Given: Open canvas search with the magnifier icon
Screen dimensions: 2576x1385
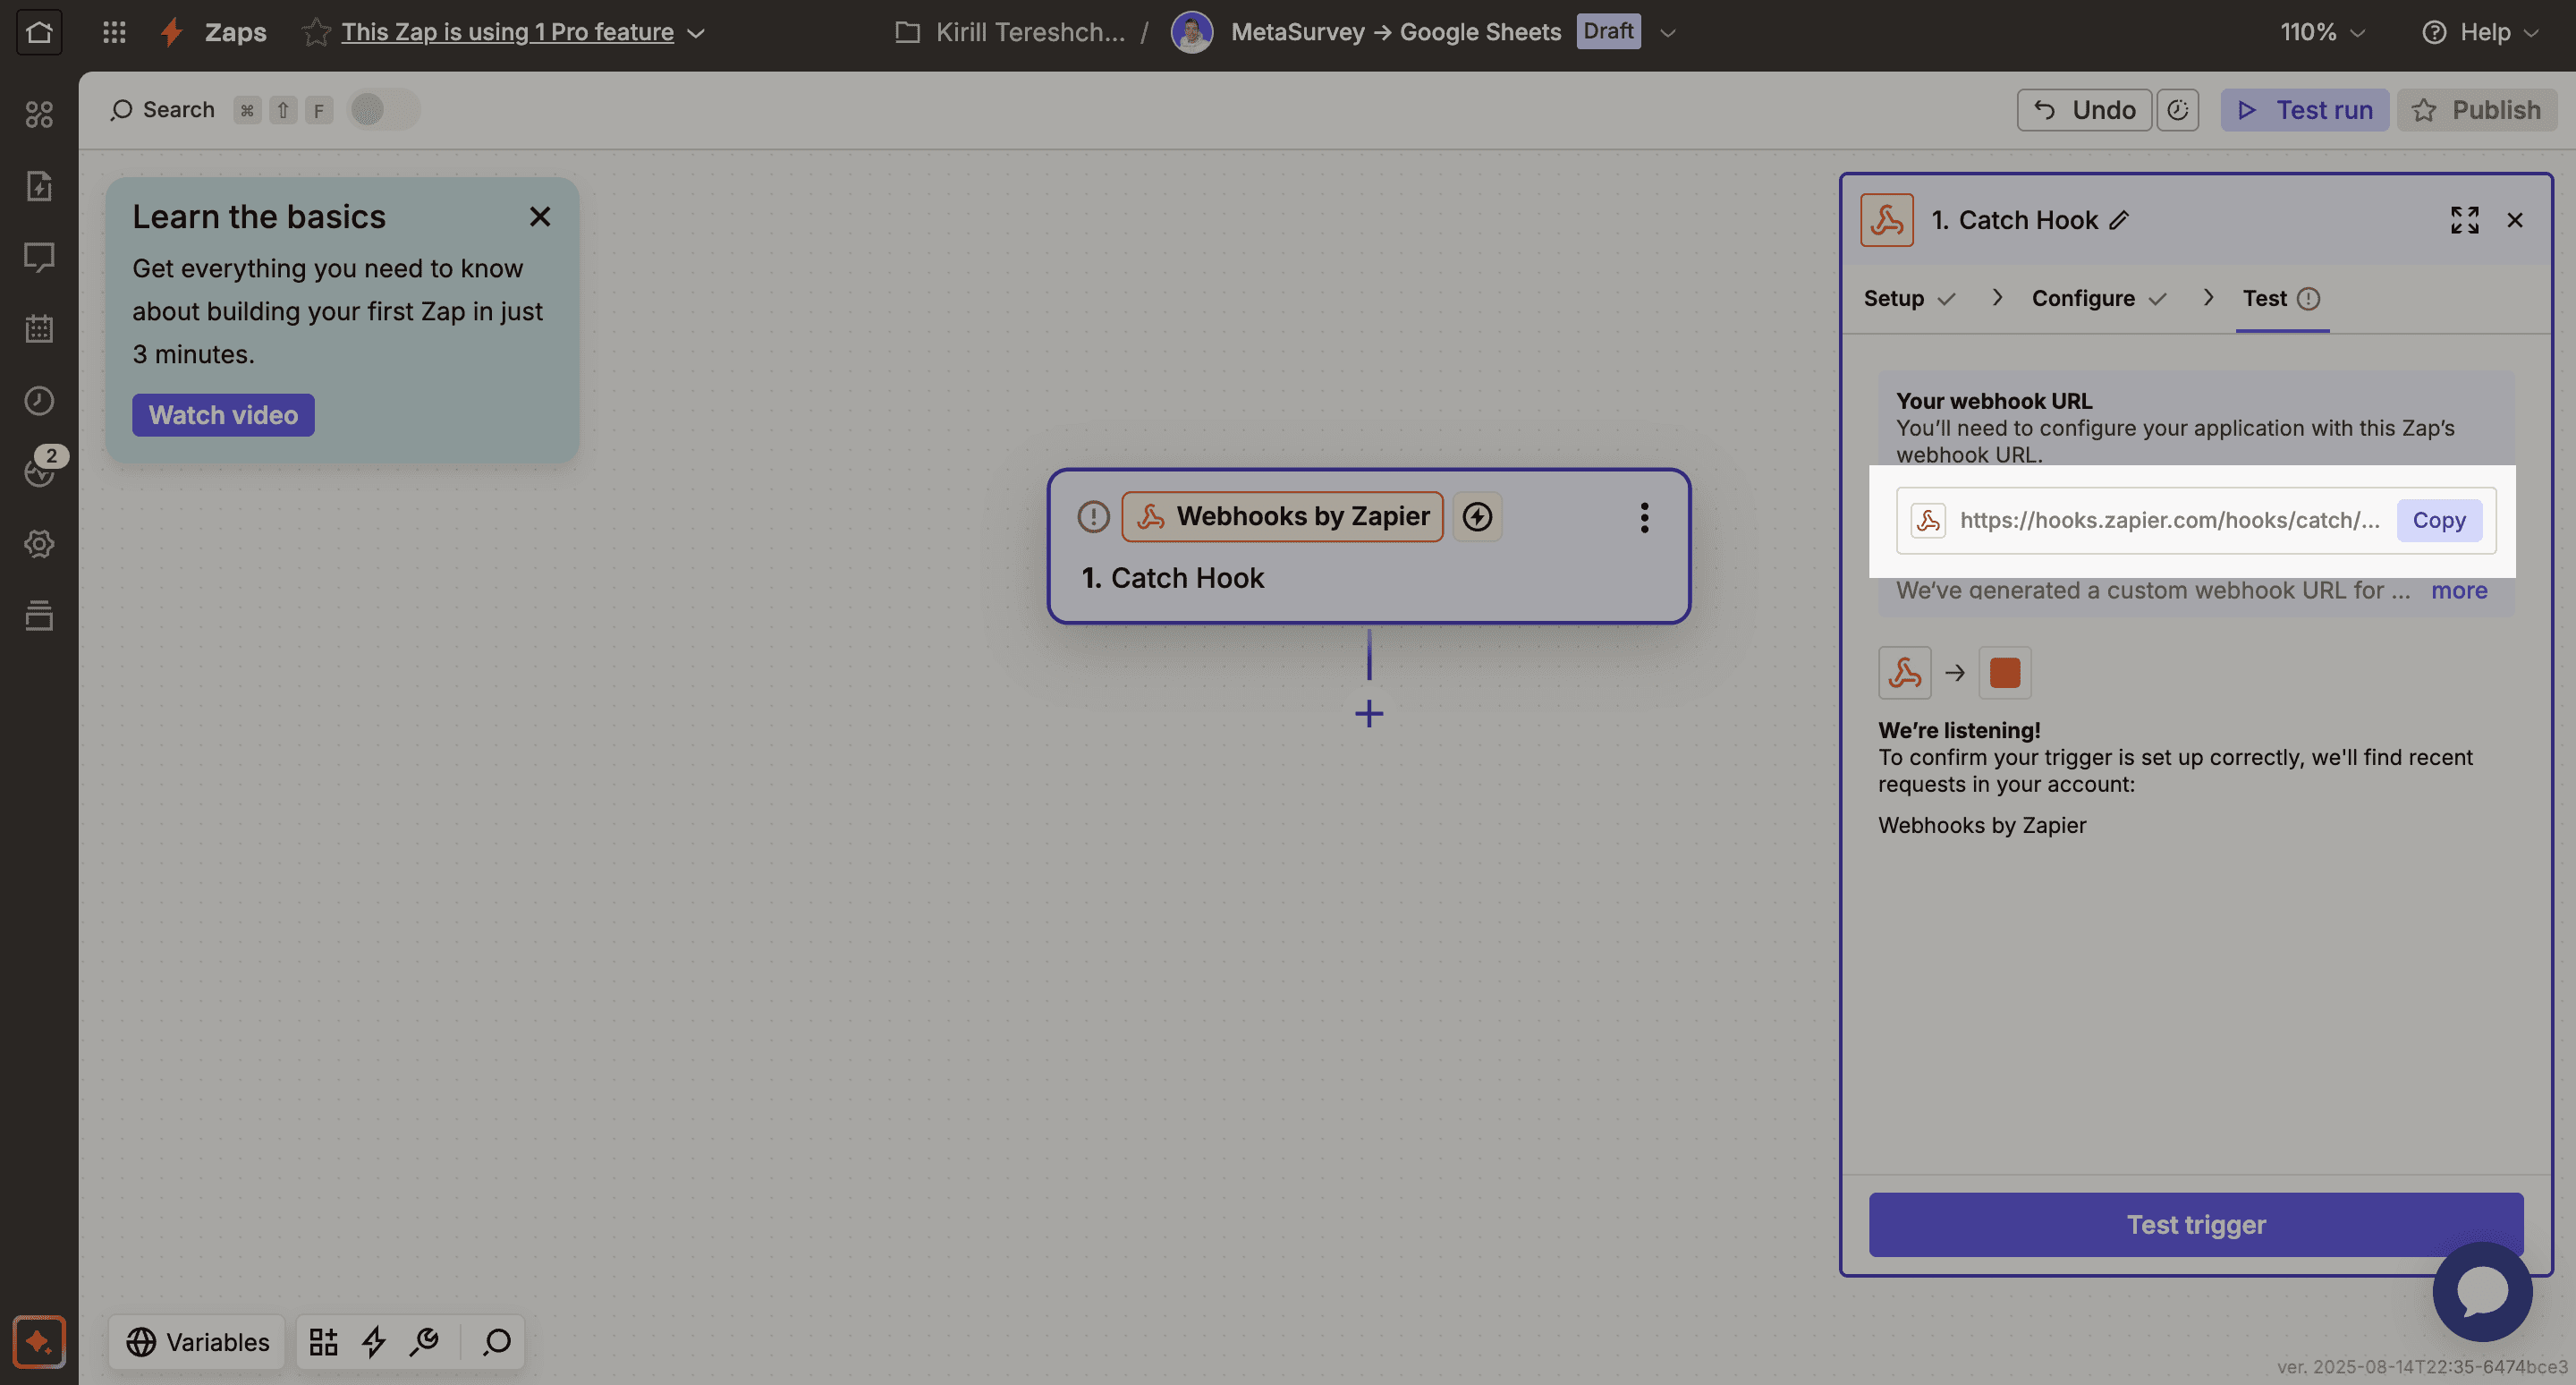Looking at the screenshot, I should click(x=122, y=110).
